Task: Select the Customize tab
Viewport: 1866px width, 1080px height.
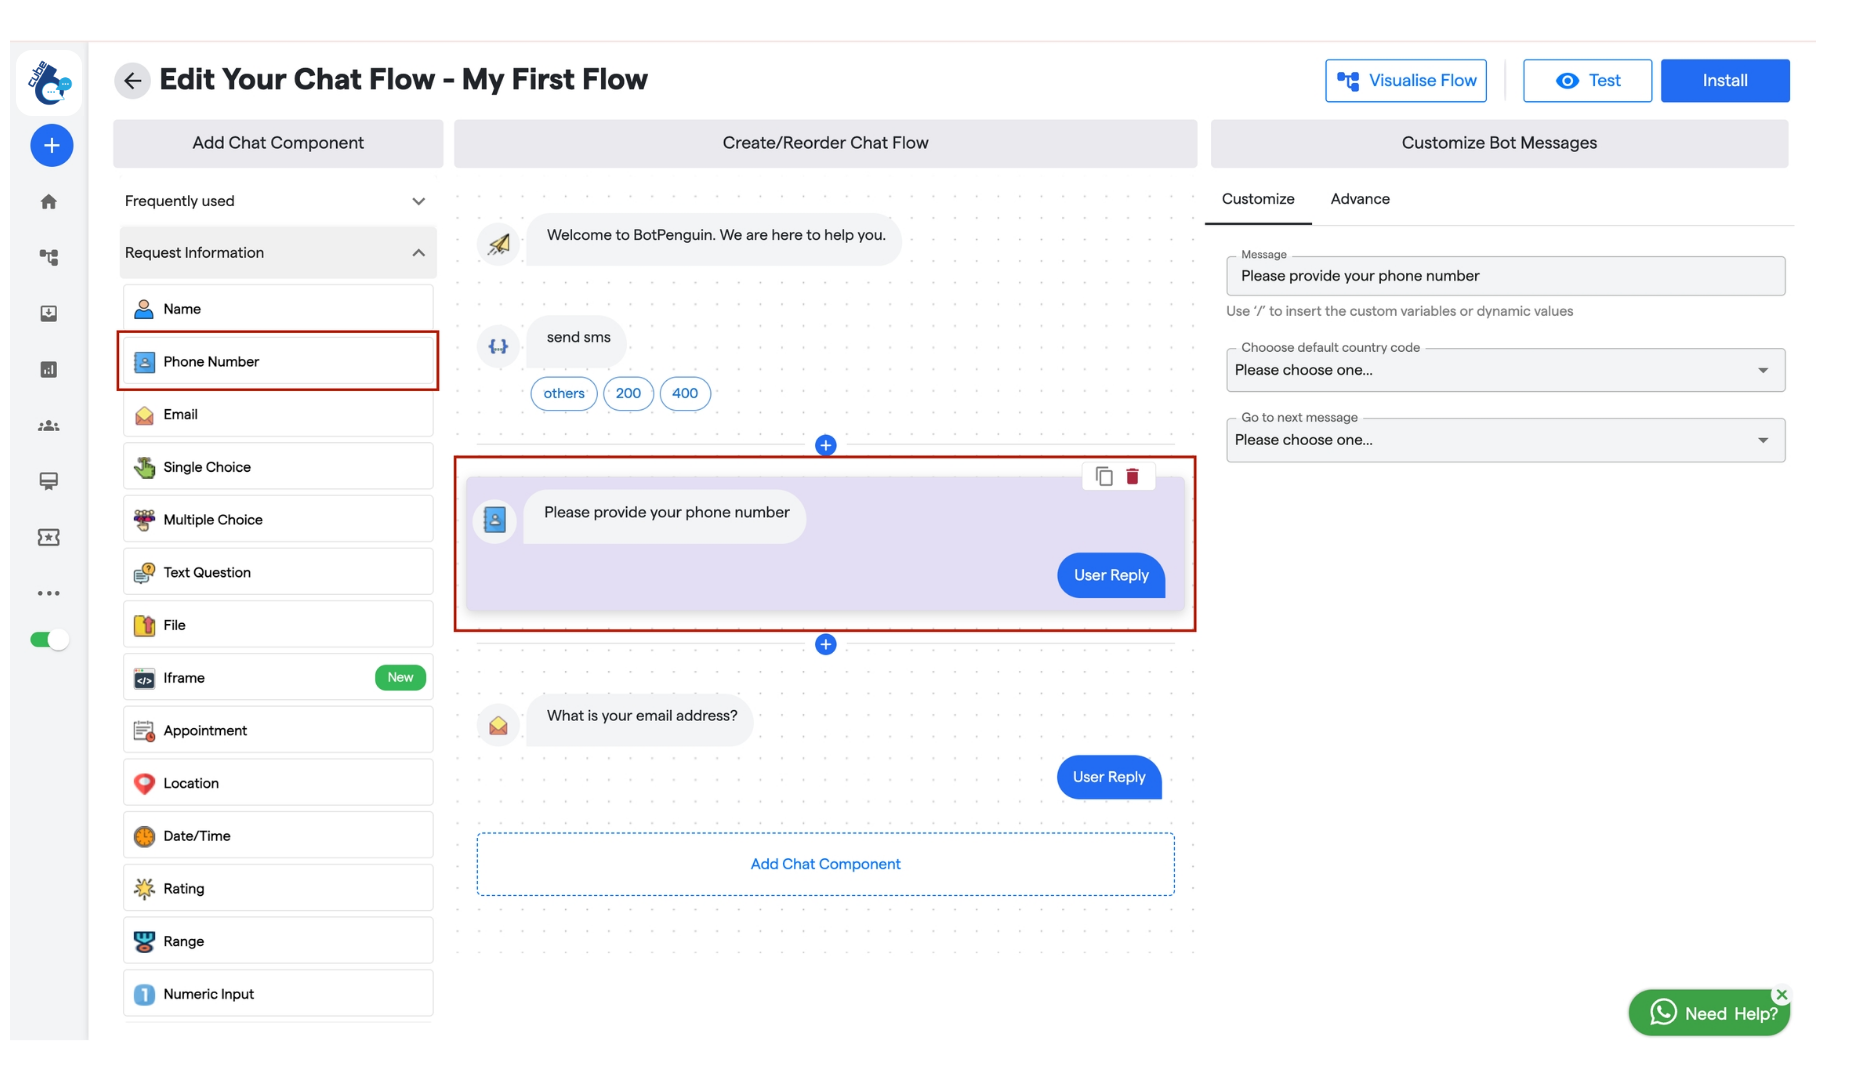Action: (1258, 198)
